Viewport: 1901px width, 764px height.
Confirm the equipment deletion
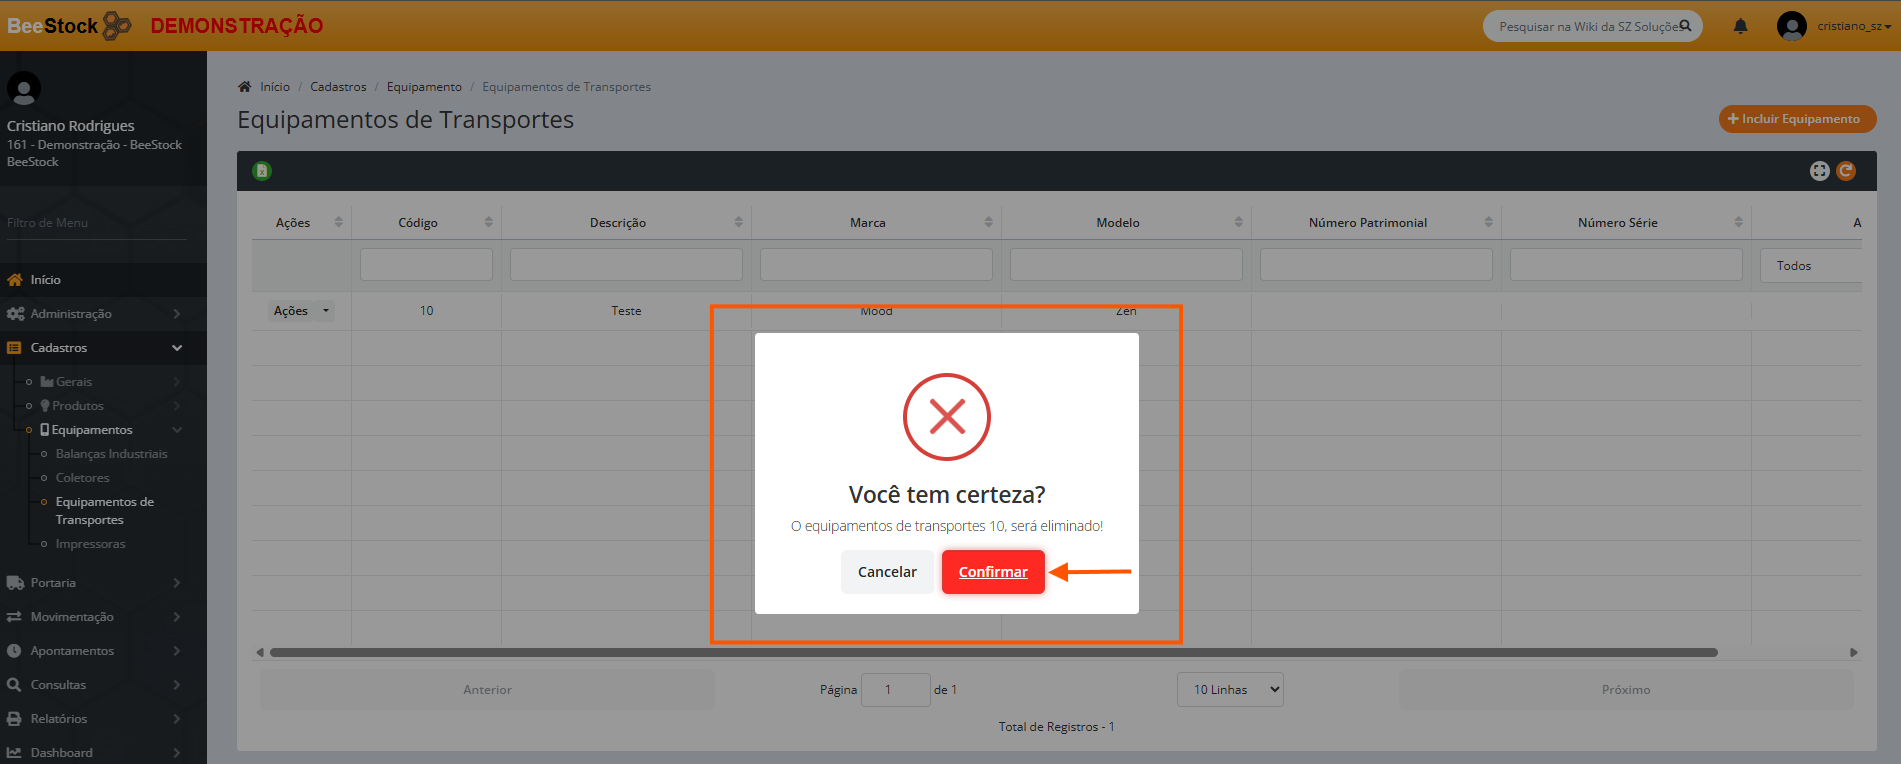point(992,572)
